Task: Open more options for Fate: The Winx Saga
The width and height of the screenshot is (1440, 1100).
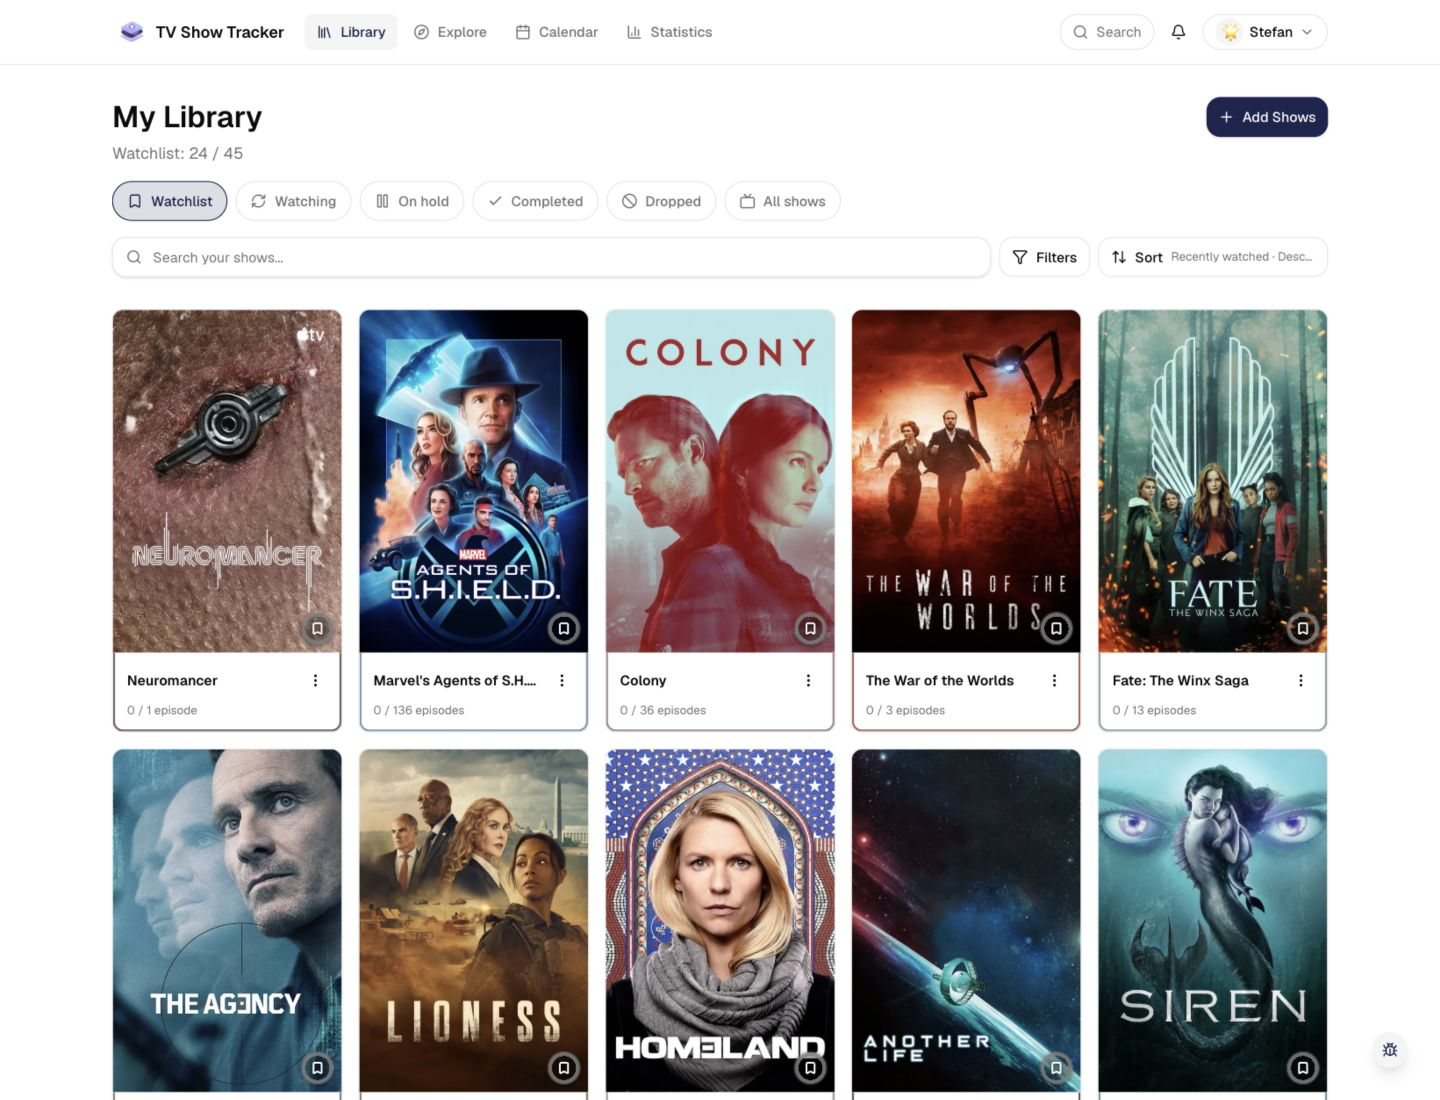Action: click(1301, 680)
